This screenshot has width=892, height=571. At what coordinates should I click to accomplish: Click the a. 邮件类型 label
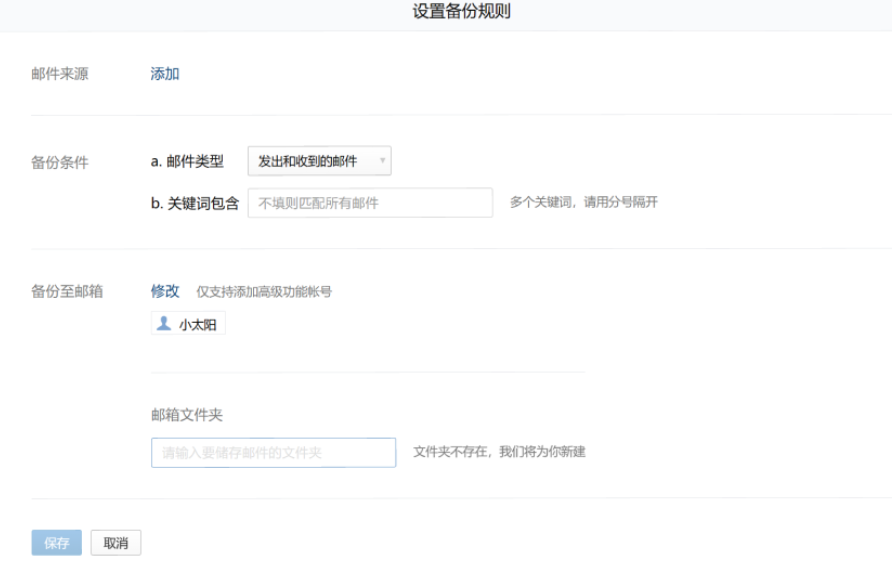[x=187, y=161]
